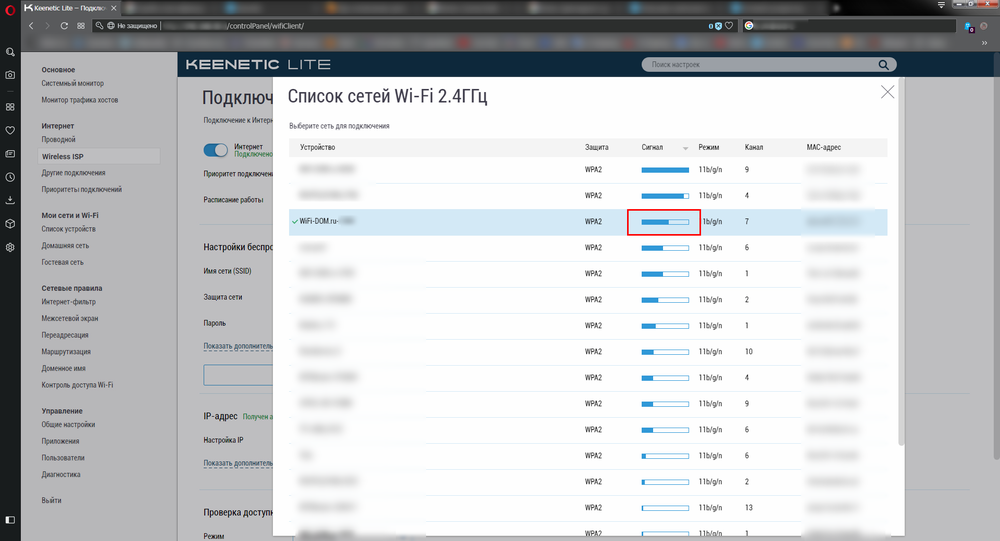Select the network on channel 13
This screenshot has width=1000, height=541.
point(588,508)
